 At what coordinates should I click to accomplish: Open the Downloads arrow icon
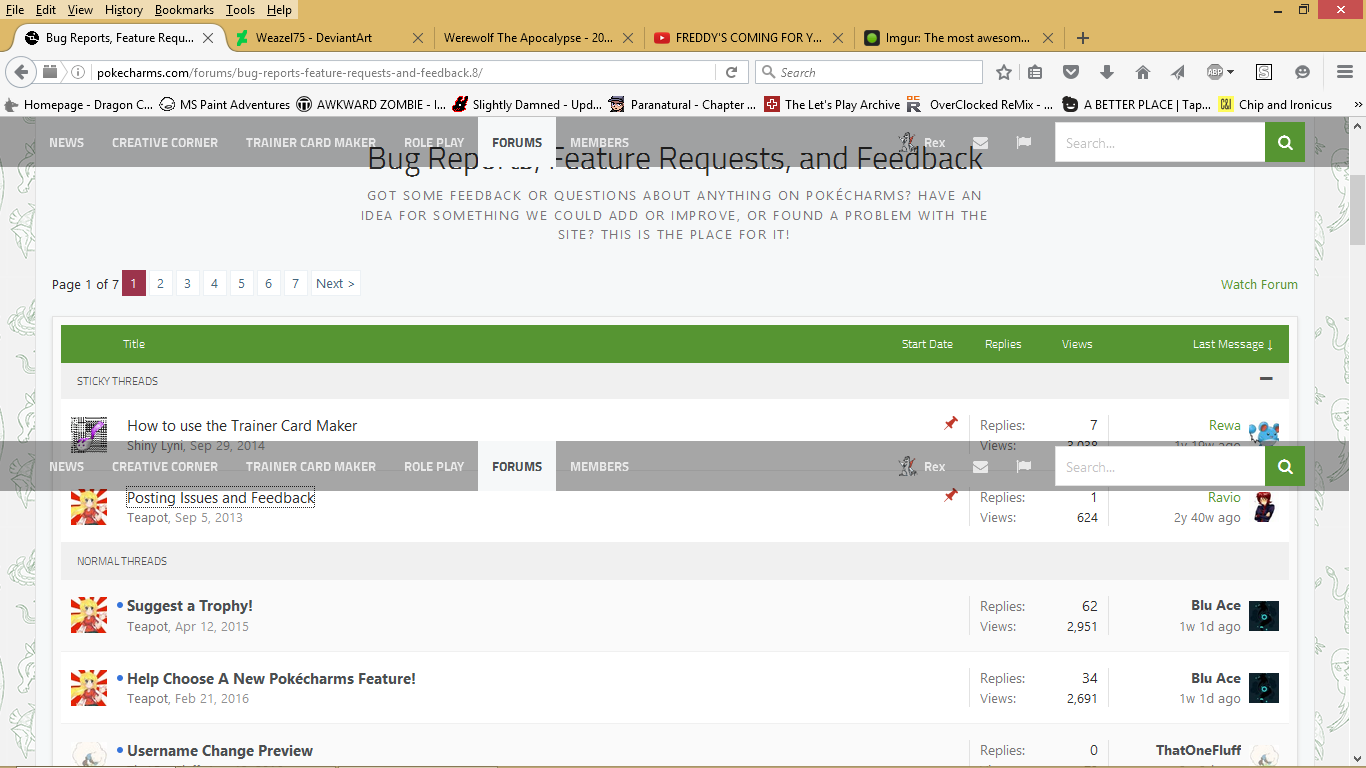[x=1106, y=72]
